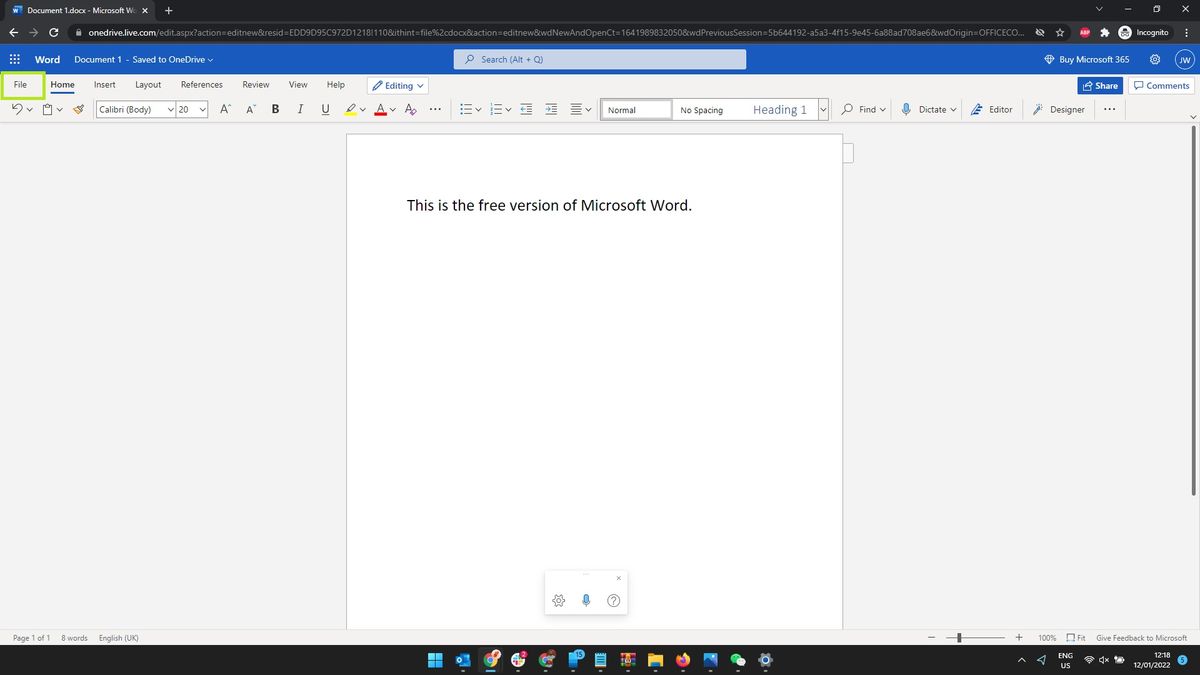Close the floating dictation toolbar
Image resolution: width=1200 pixels, height=675 pixels.
click(618, 578)
